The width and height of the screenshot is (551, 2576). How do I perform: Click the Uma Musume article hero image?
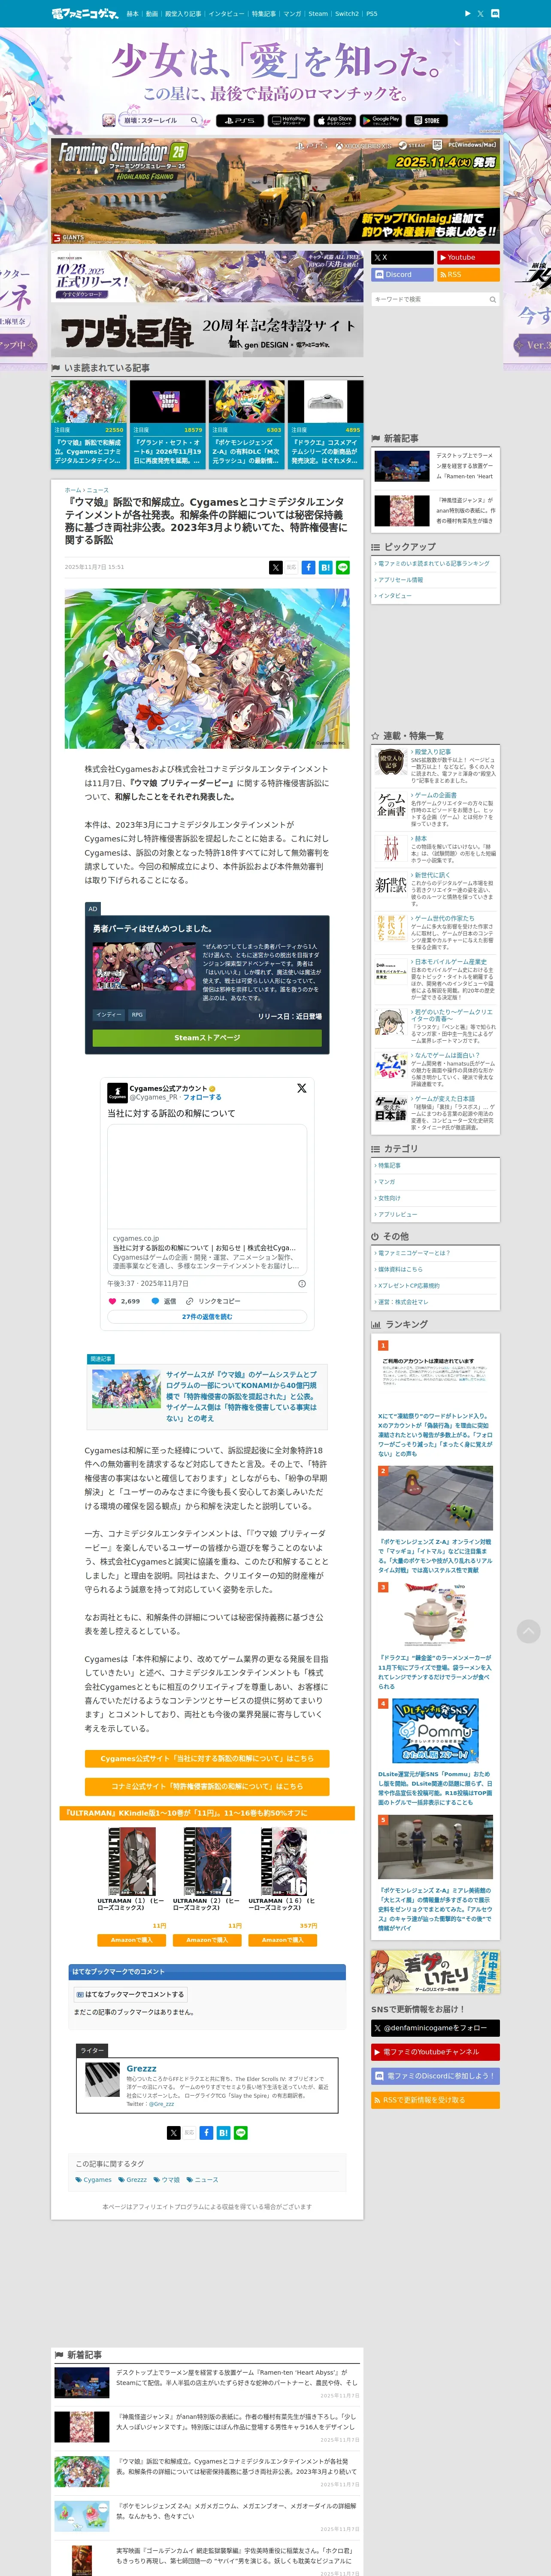click(x=207, y=669)
